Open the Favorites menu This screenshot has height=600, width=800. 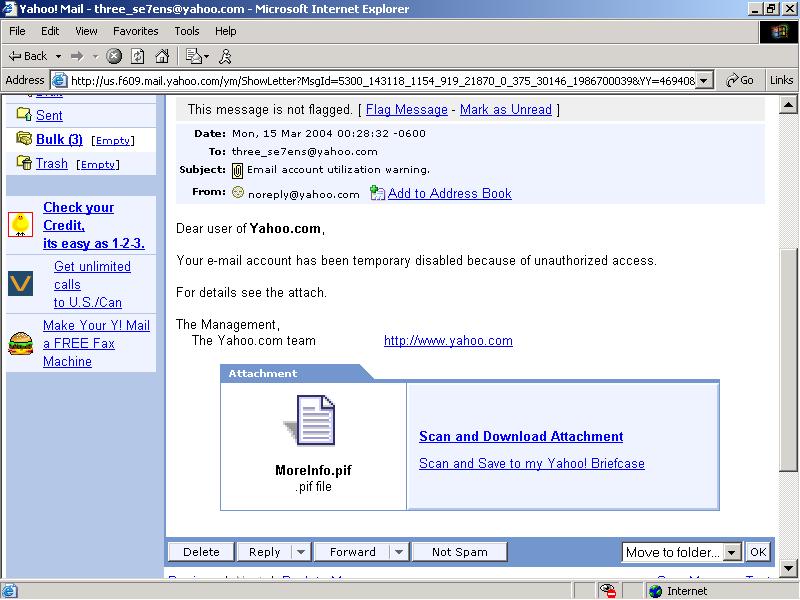tap(136, 31)
